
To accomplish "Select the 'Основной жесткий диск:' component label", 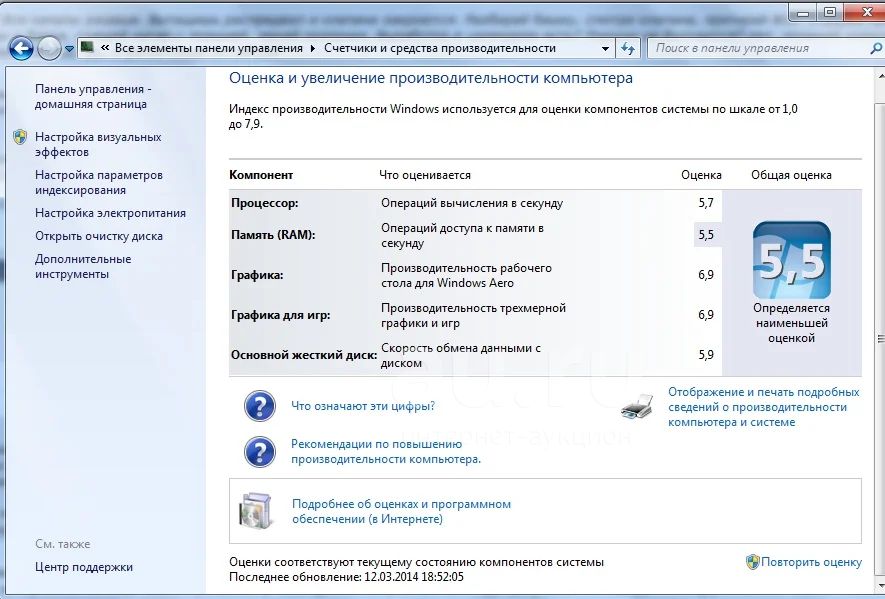I will coord(304,355).
